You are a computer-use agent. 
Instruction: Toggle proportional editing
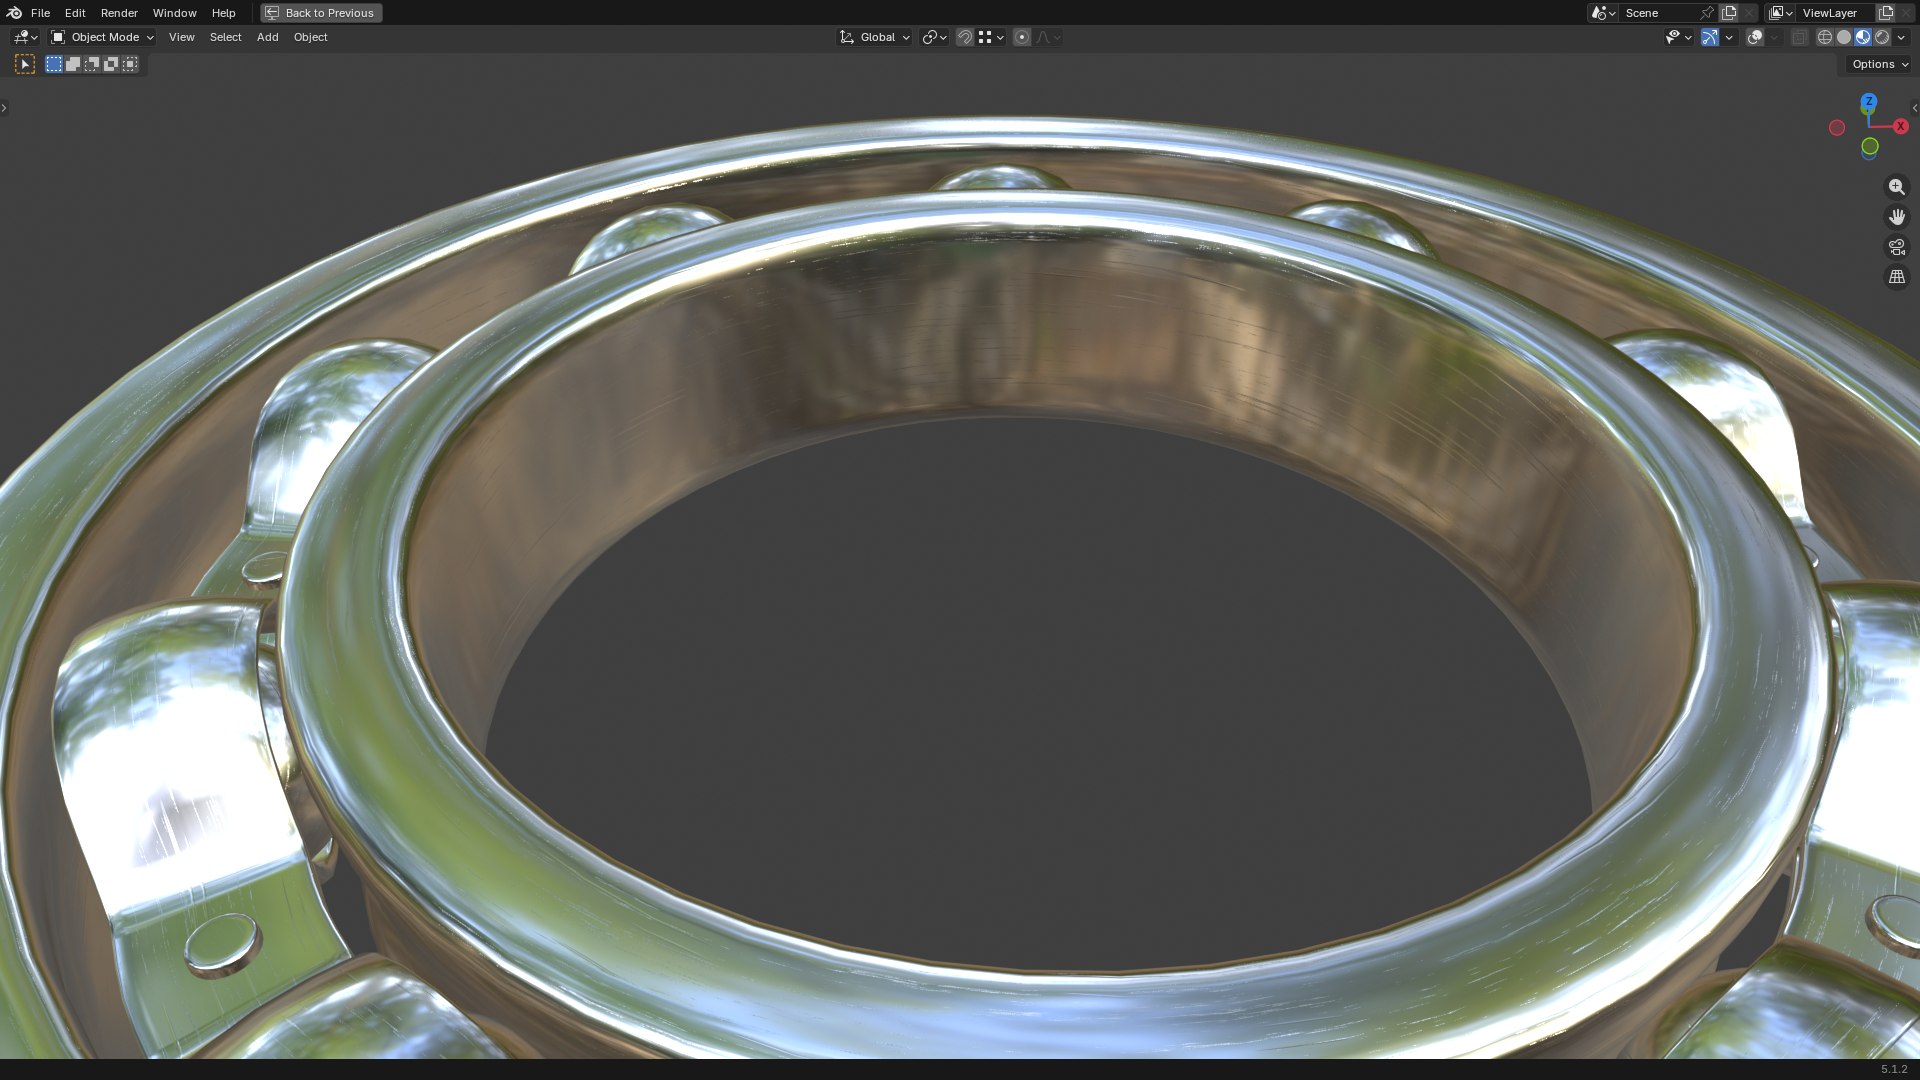(x=1022, y=37)
